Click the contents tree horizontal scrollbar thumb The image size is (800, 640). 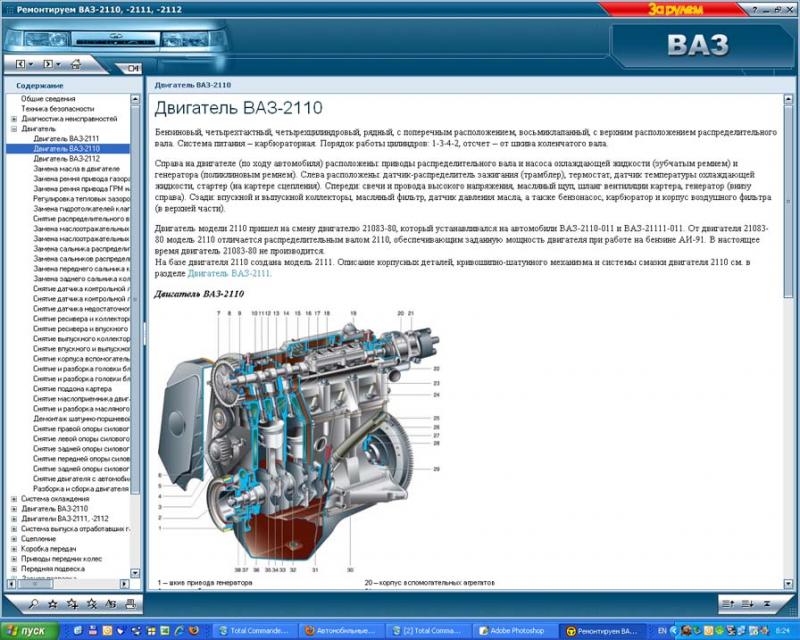(35, 583)
